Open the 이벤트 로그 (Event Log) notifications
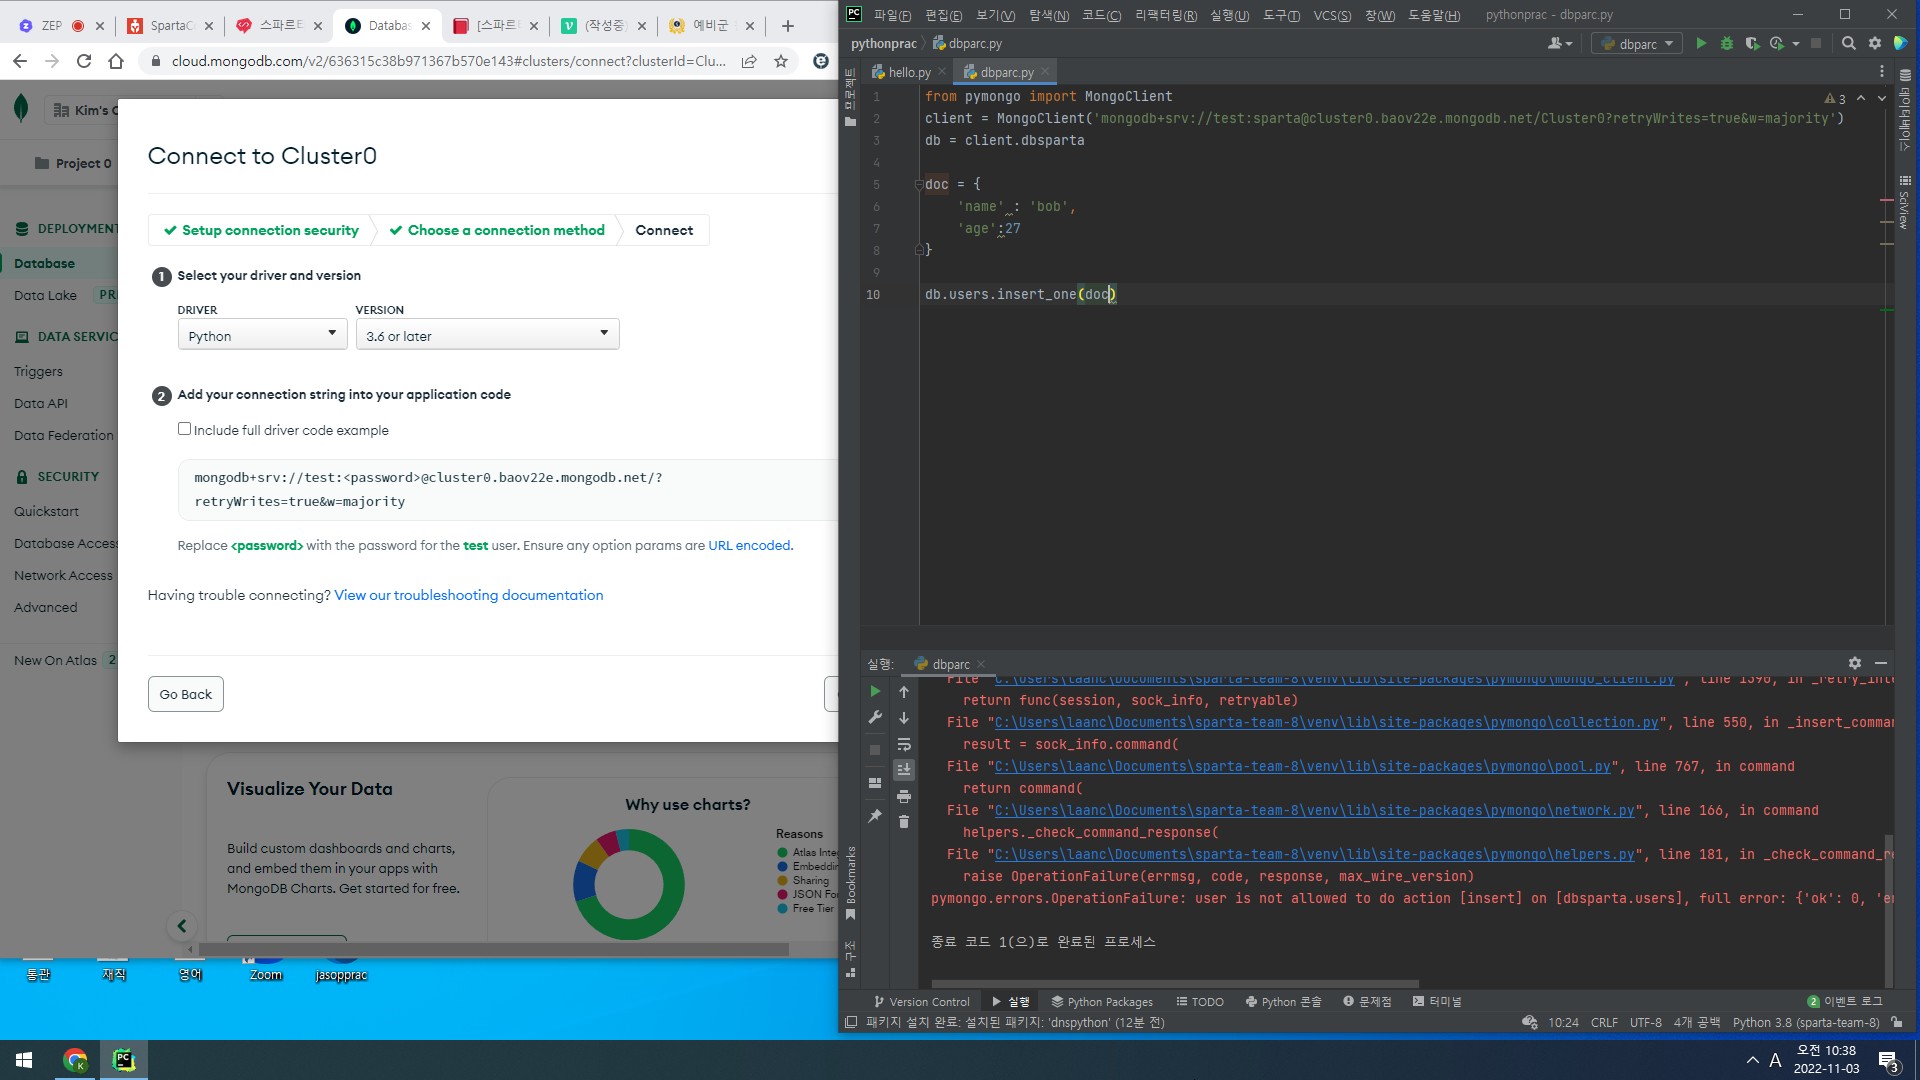 1844,1001
